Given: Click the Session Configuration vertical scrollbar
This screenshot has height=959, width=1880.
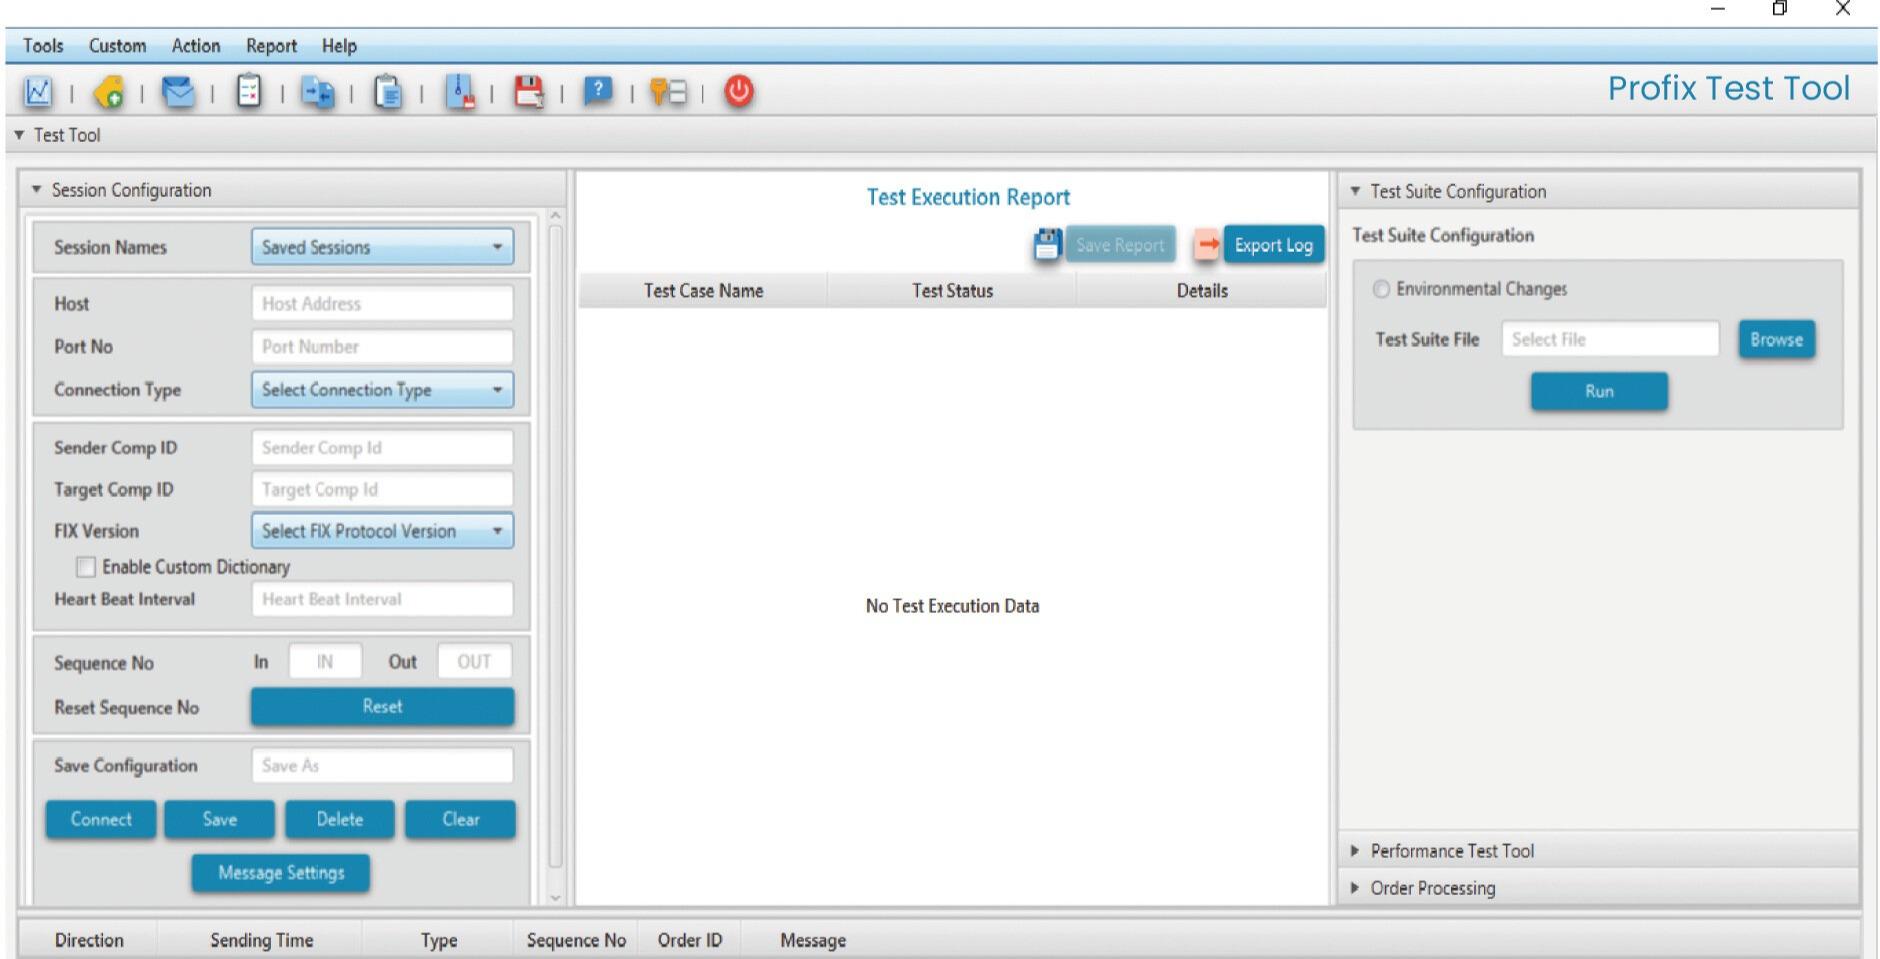Looking at the screenshot, I should tap(556, 548).
